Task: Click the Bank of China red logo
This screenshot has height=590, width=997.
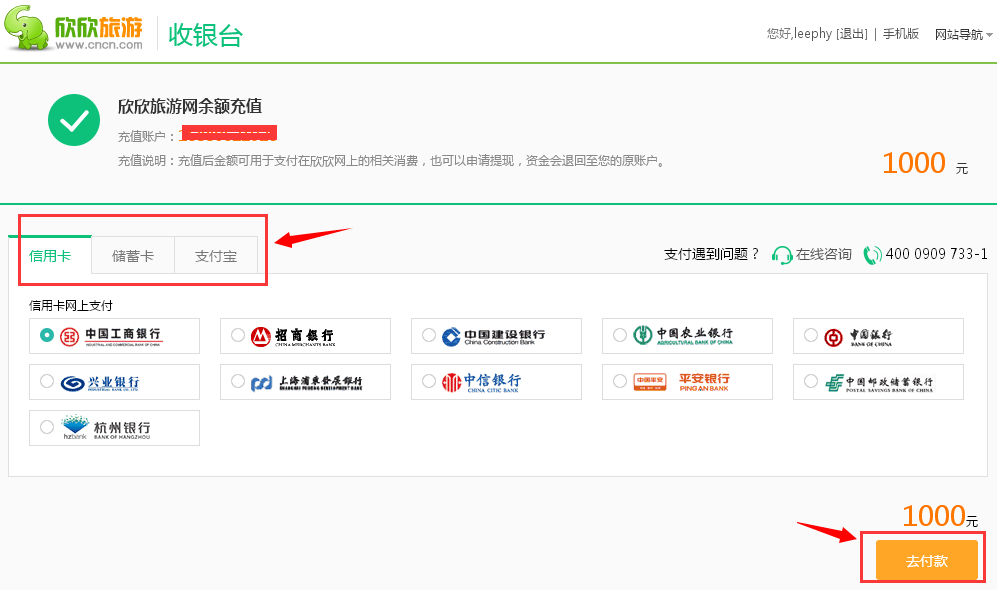Action: point(833,337)
